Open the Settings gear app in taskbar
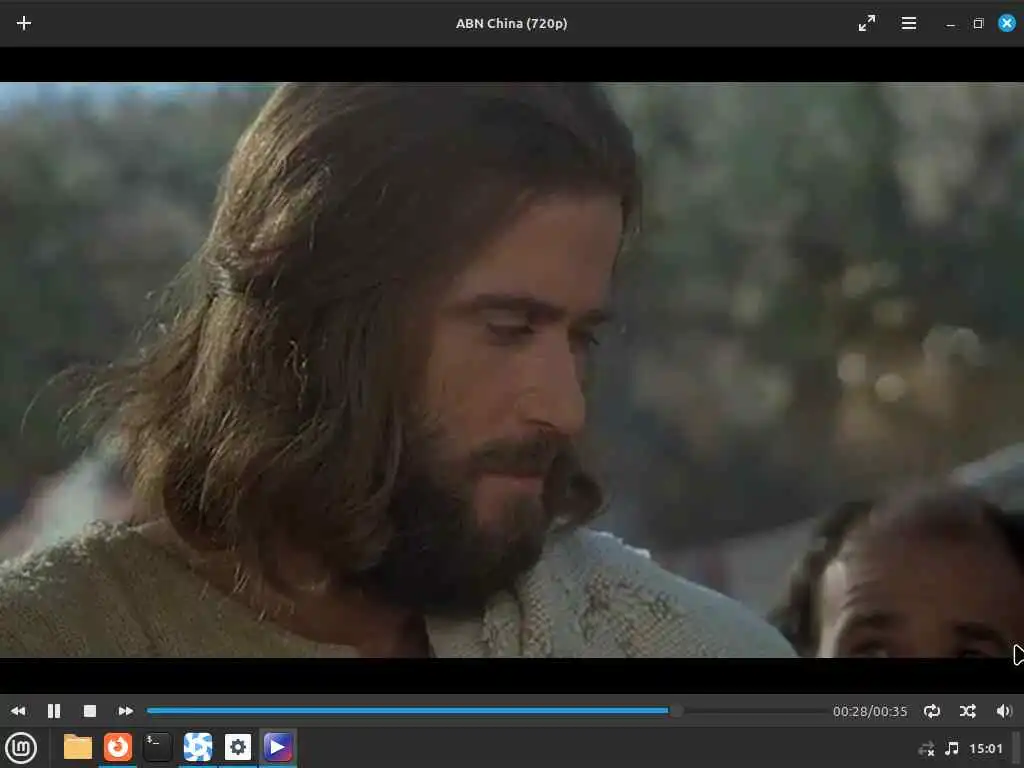This screenshot has width=1024, height=768. pos(238,747)
